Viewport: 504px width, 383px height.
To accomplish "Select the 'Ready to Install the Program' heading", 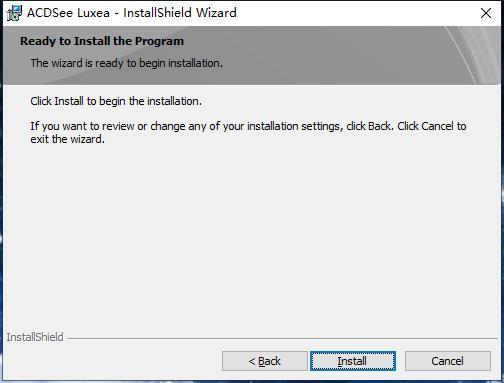I will click(x=102, y=41).
